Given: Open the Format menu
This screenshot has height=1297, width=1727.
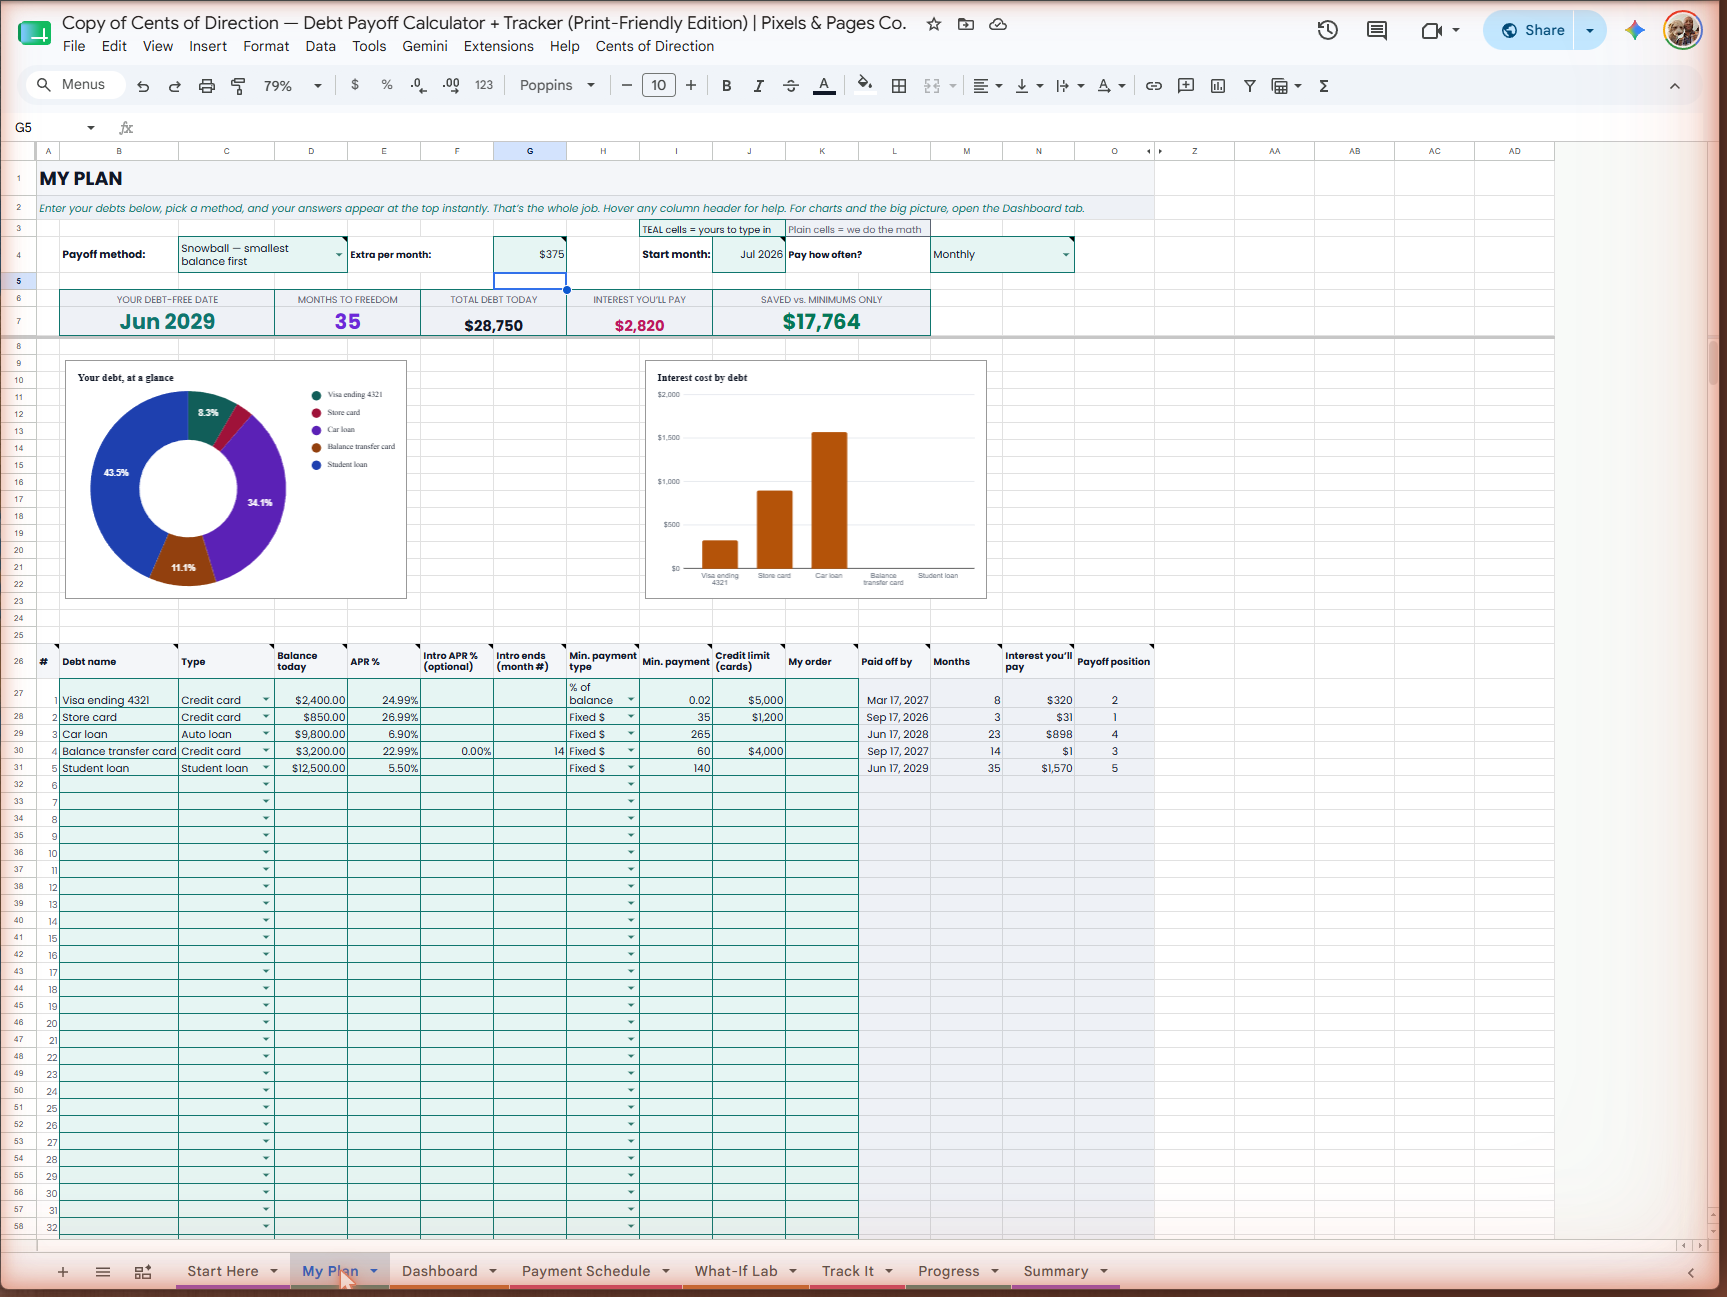Looking at the screenshot, I should click(266, 46).
